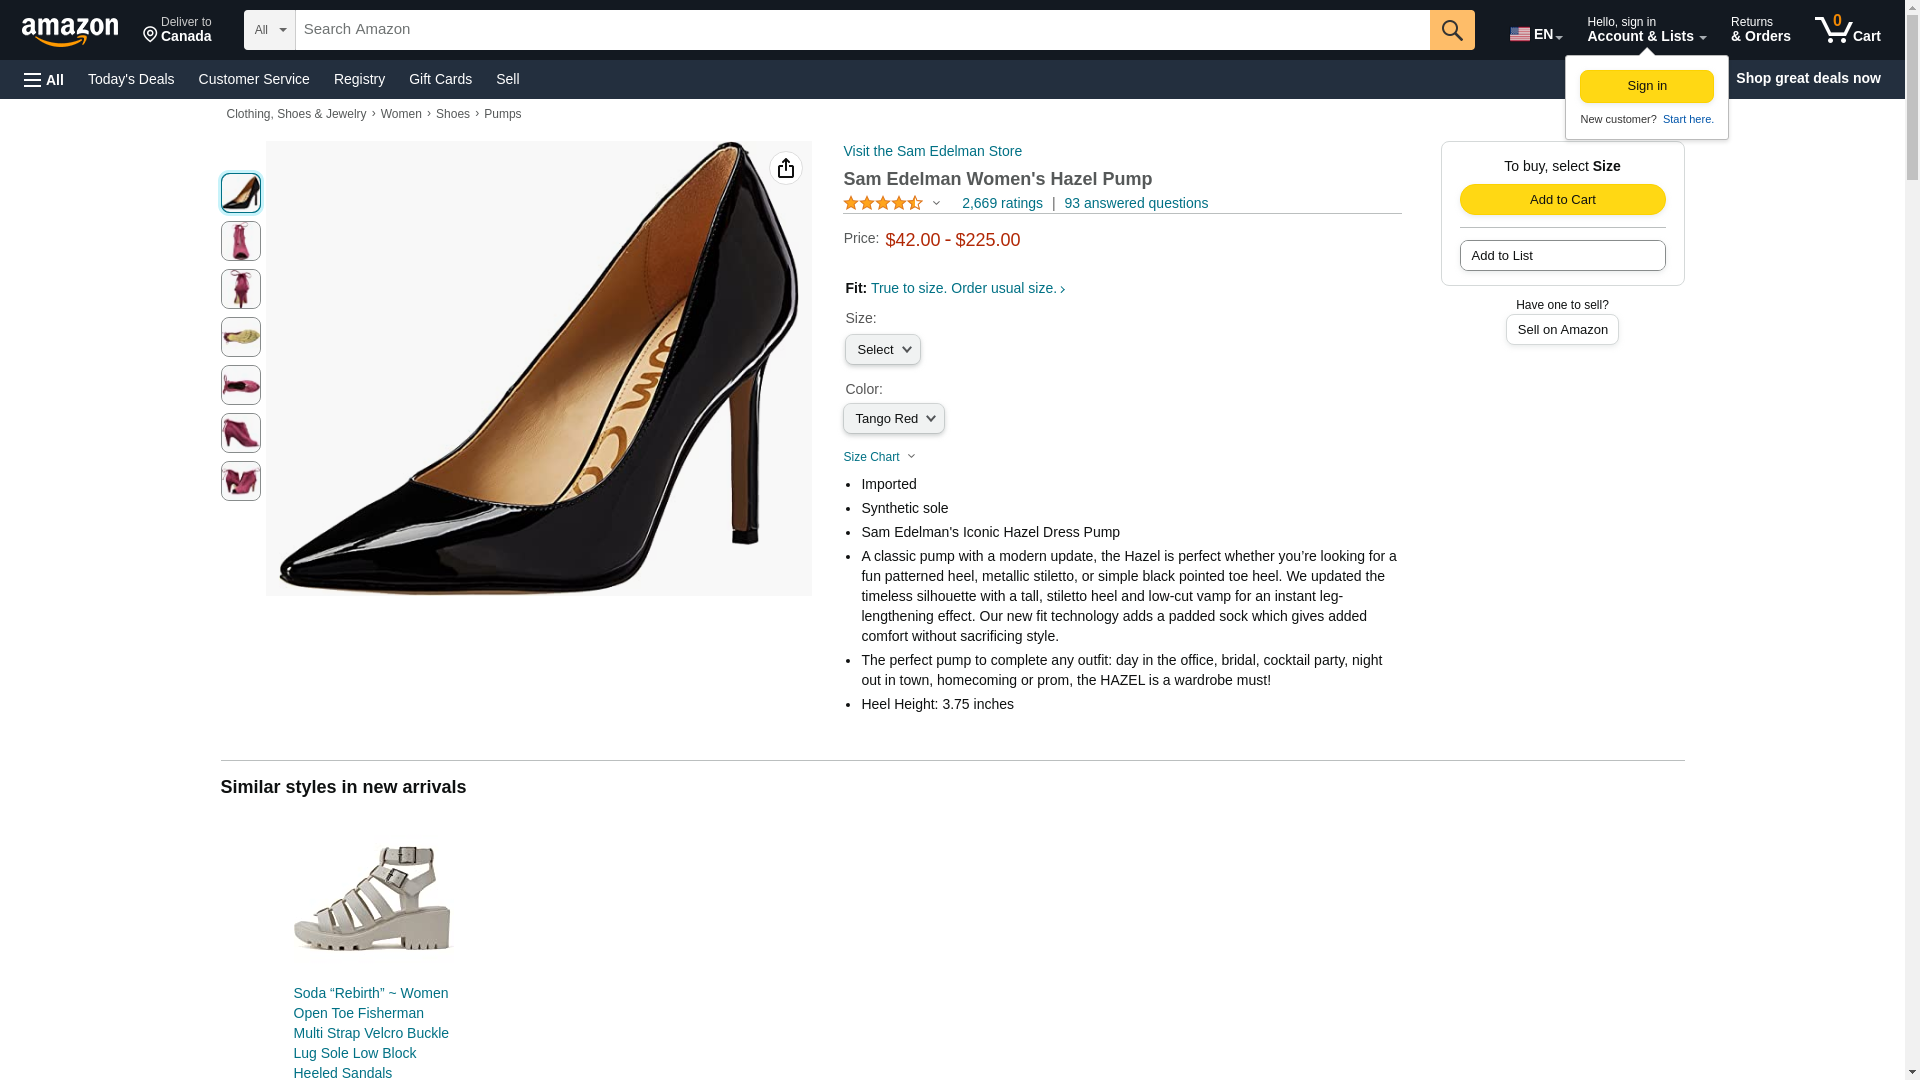Open the cart icon
Image resolution: width=1920 pixels, height=1080 pixels.
point(1848,30)
